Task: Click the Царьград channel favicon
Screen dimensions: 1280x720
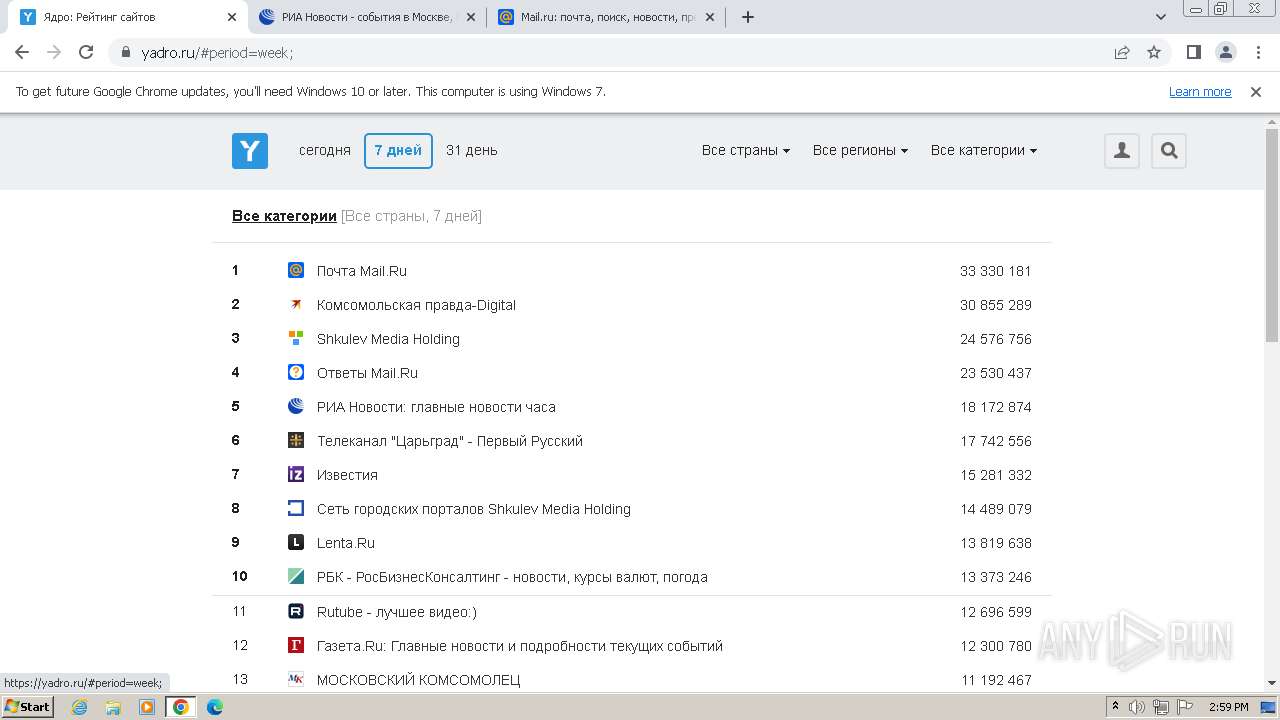Action: [x=296, y=440]
